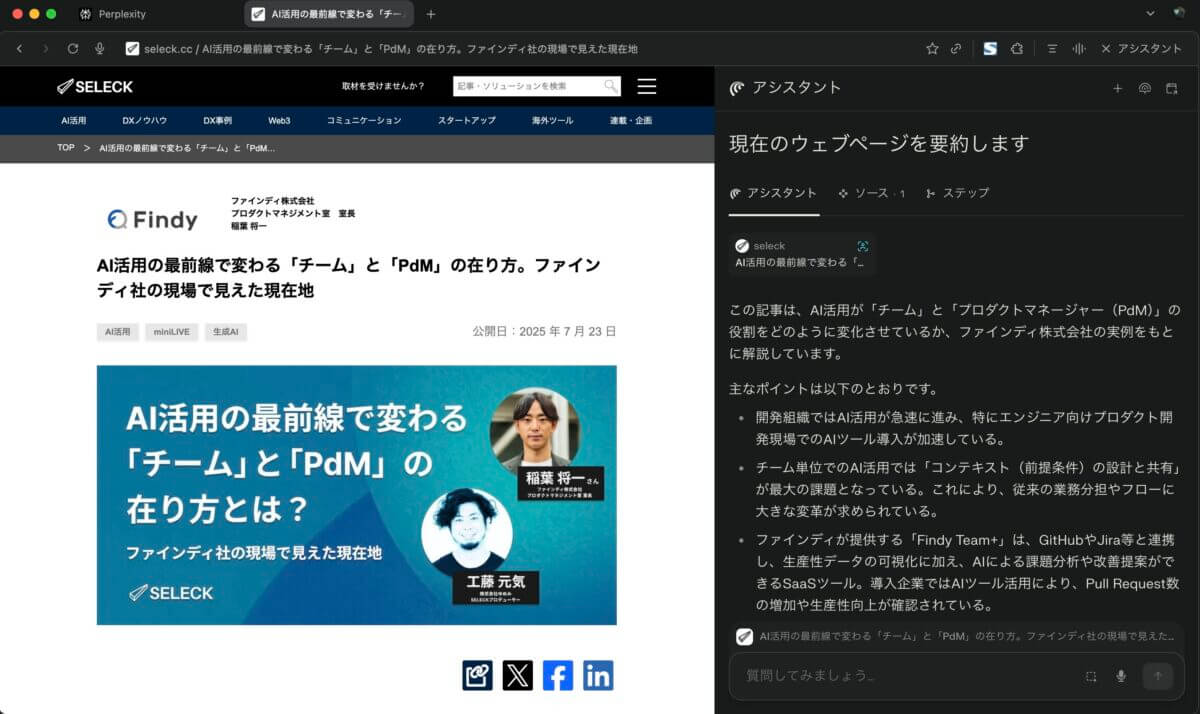Expand the tab list chevron at the top right
Screen dimensions: 1200x714
1151,13
